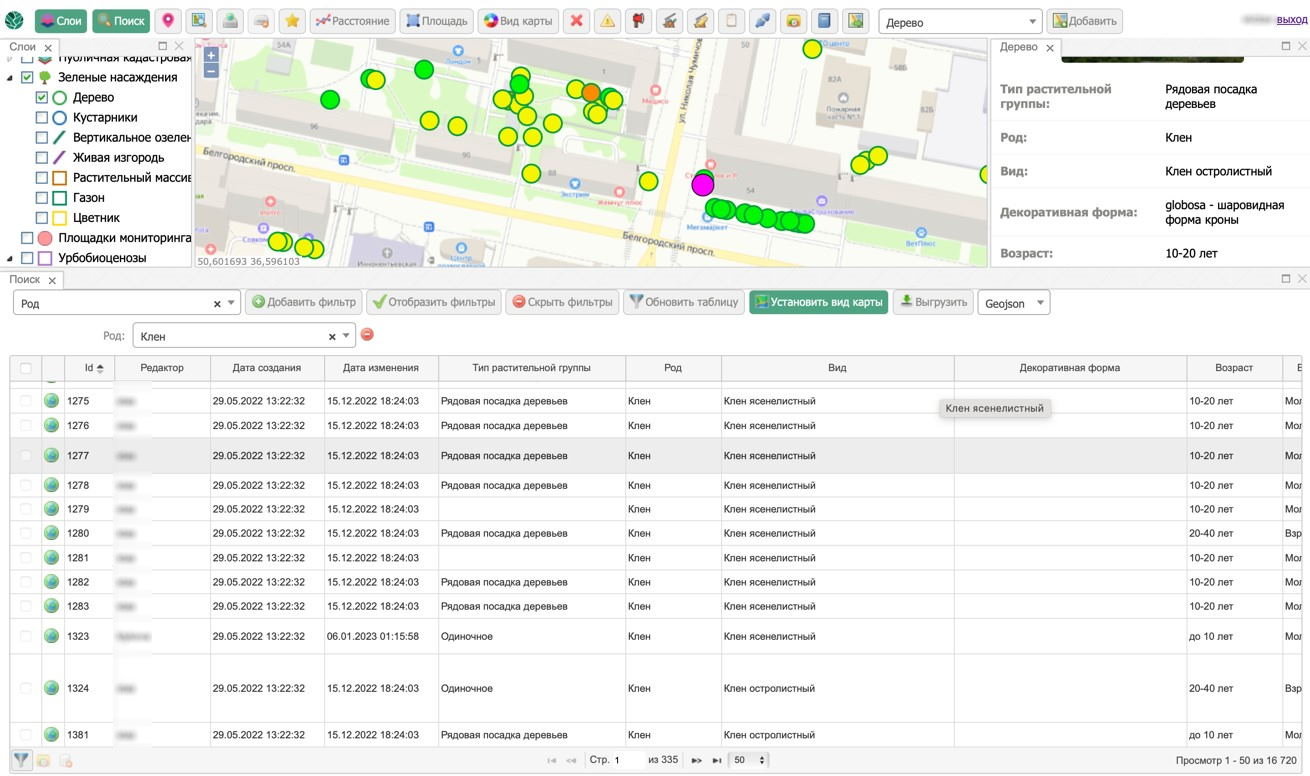
Task: Enable the Газон layer checkbox
Action: (x=42, y=198)
